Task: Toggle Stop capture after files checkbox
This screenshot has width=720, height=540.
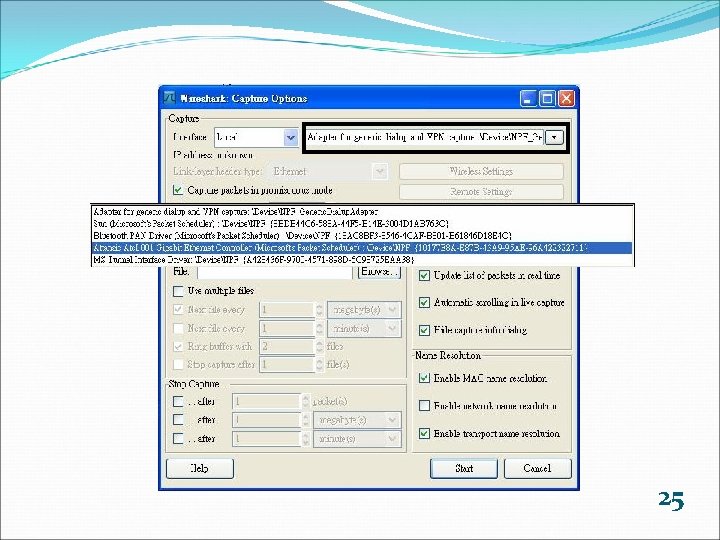Action: tap(178, 365)
